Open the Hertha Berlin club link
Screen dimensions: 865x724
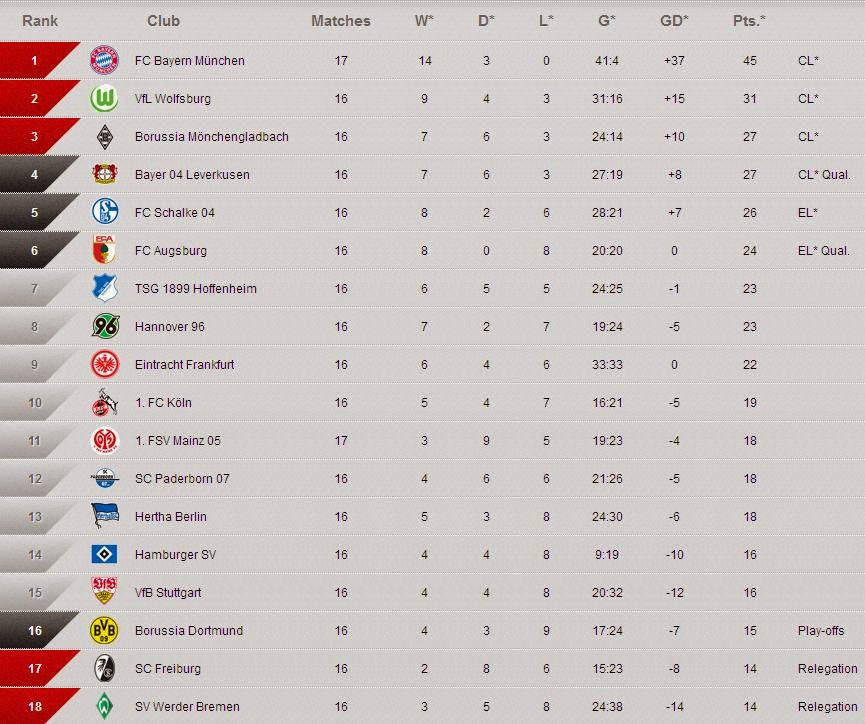coord(170,517)
